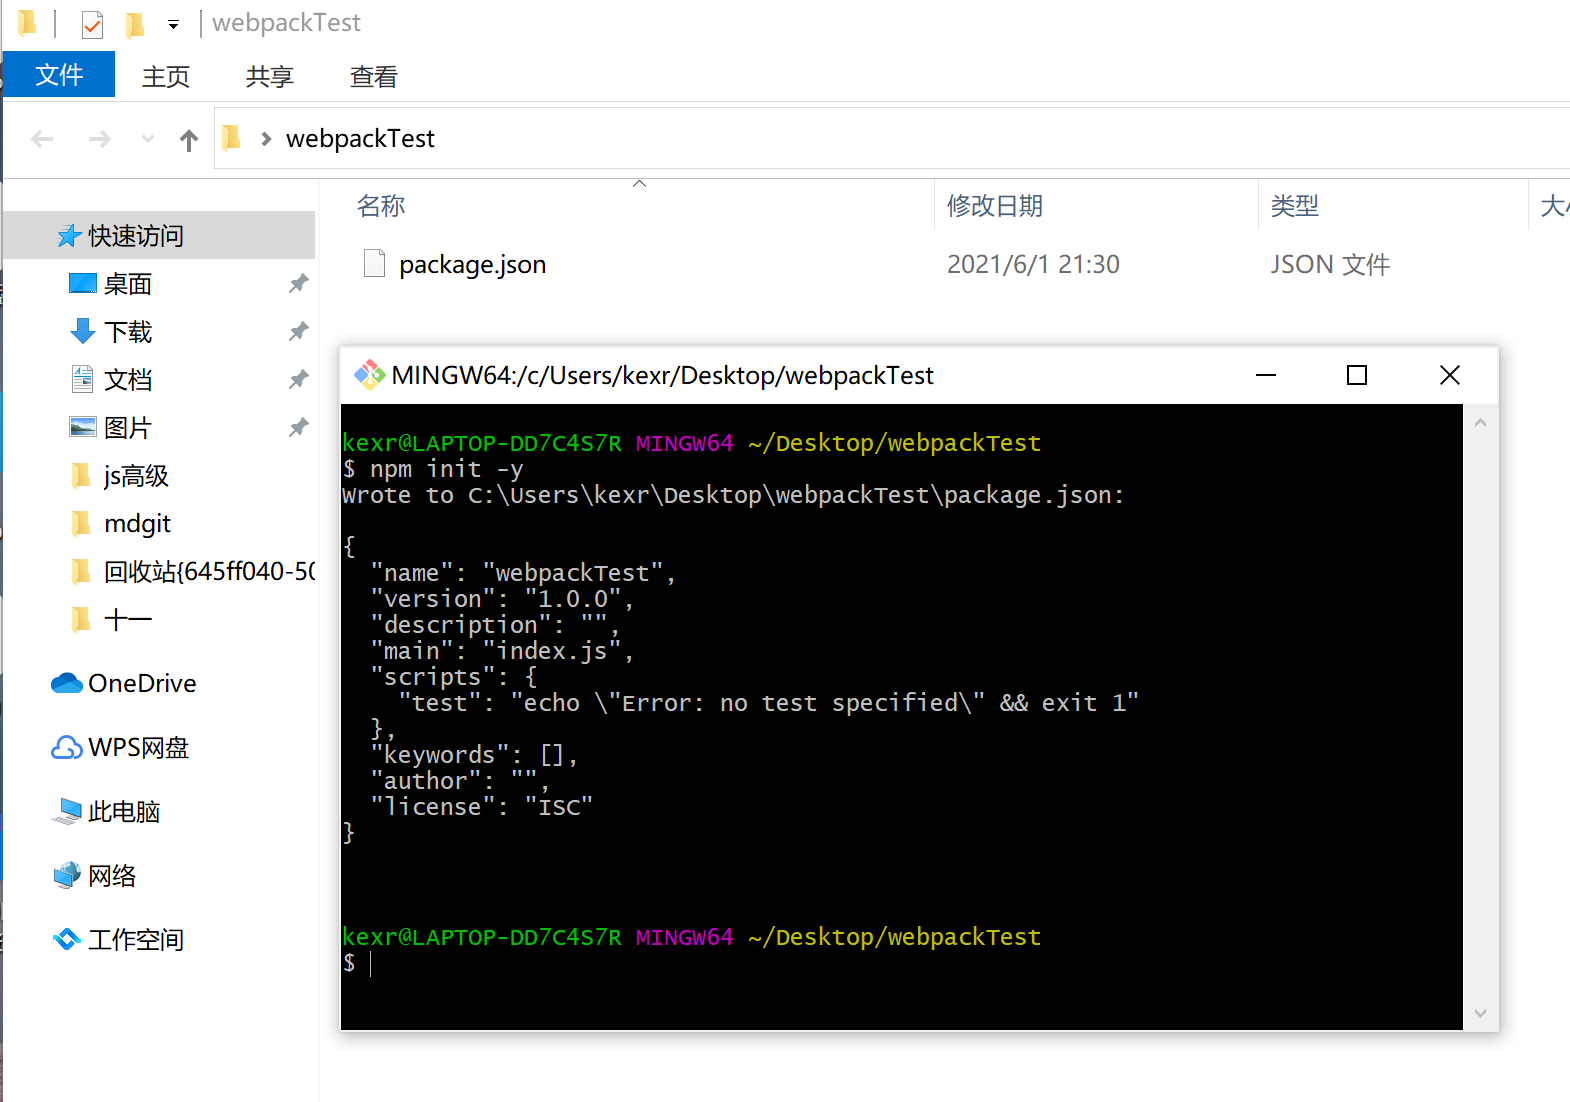Open the 文件 ribbon tab
This screenshot has width=1570, height=1102.
tap(59, 75)
